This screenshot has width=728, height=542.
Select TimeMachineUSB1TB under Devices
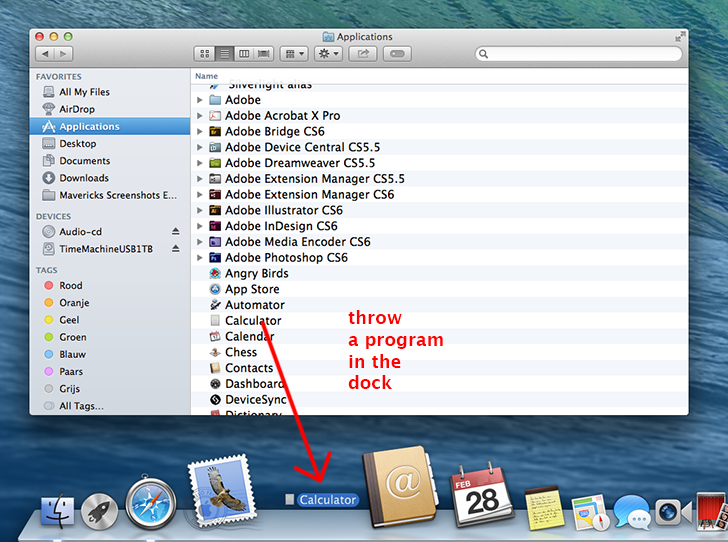[110, 249]
